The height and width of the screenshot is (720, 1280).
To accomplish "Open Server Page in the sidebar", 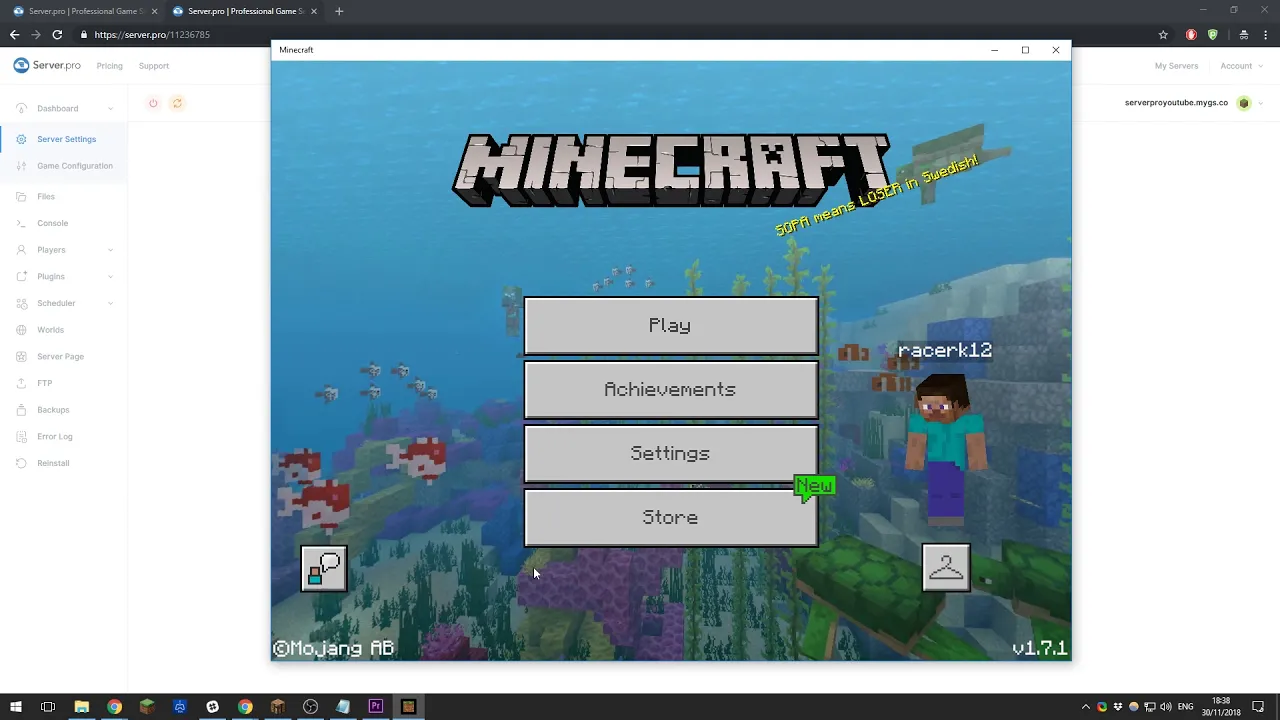I will (x=60, y=357).
